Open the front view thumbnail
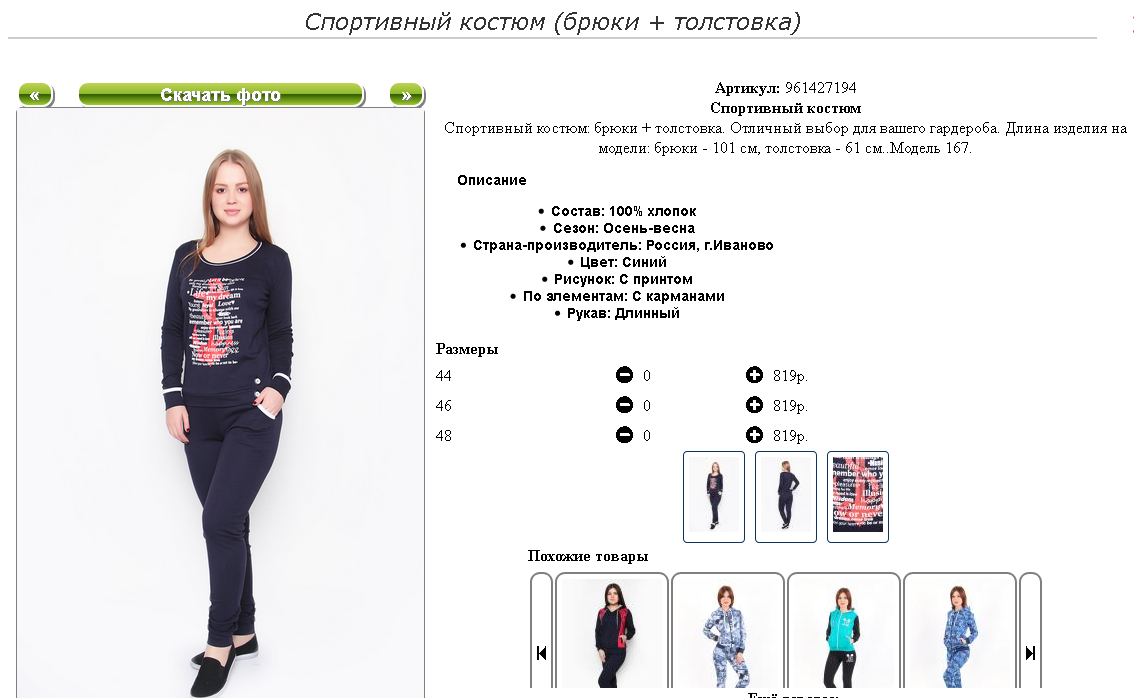Screen dimensions: 1134x698 coord(714,497)
